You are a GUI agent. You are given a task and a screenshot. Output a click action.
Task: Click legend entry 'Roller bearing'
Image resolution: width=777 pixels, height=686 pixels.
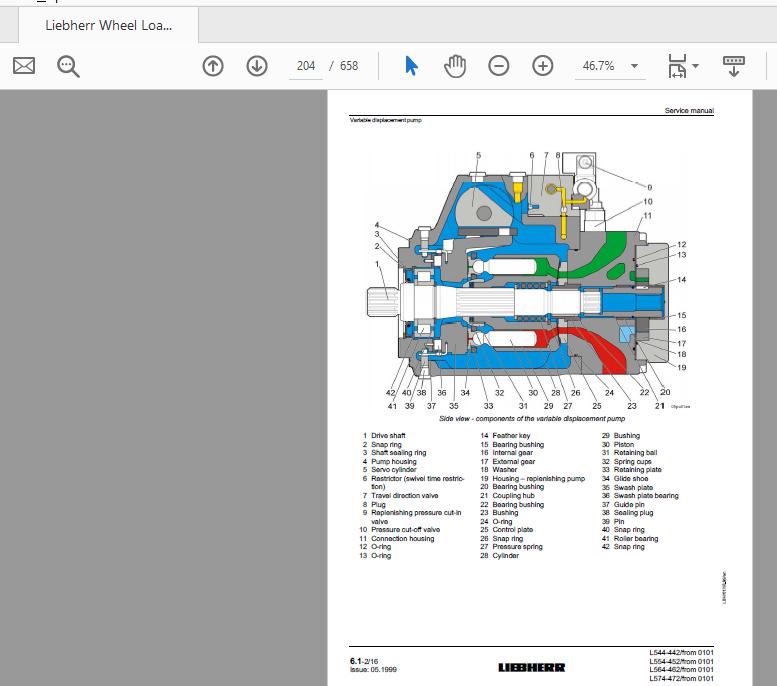click(636, 539)
